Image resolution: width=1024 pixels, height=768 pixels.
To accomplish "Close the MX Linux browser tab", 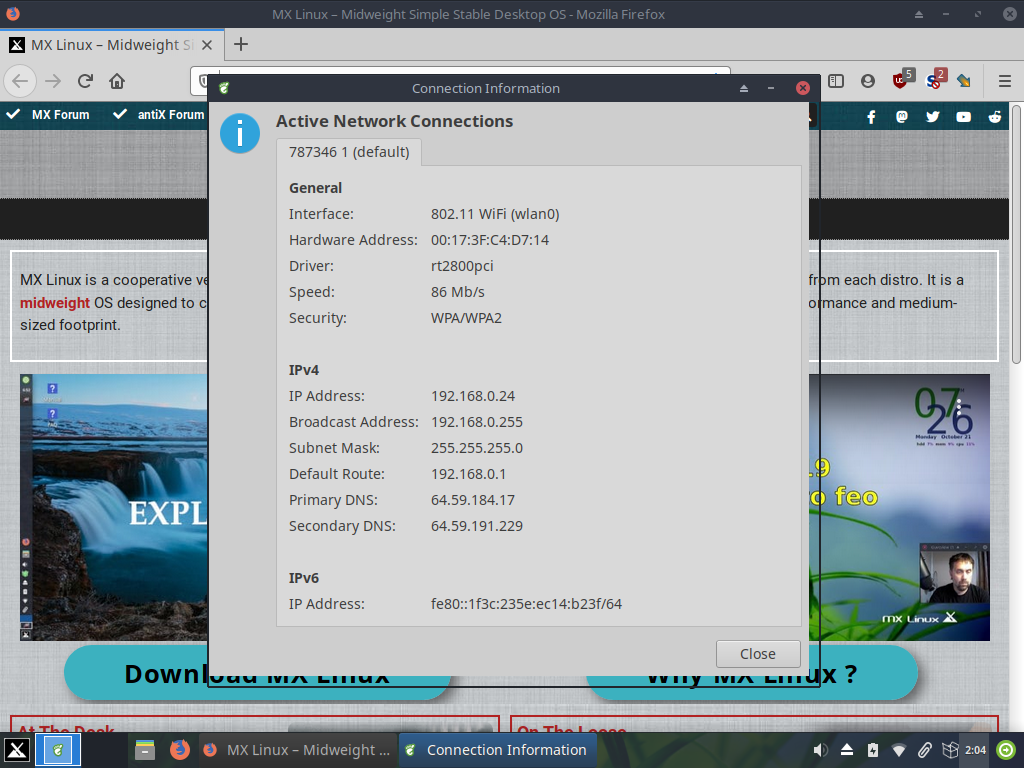I will click(x=207, y=45).
